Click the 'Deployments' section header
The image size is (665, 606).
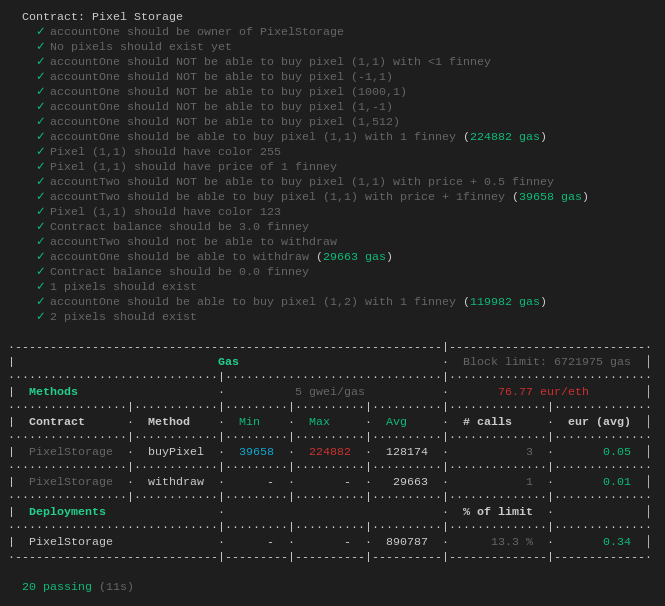(x=67, y=511)
